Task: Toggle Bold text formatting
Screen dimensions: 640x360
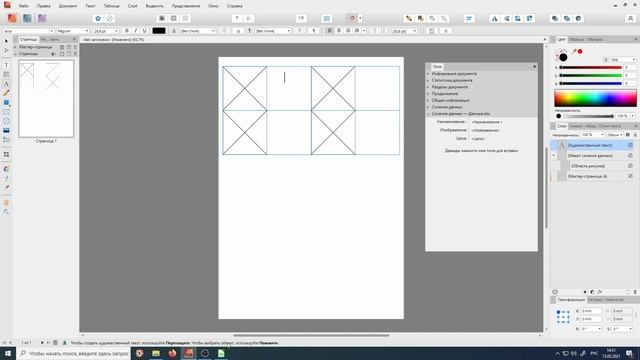Action: coord(127,31)
